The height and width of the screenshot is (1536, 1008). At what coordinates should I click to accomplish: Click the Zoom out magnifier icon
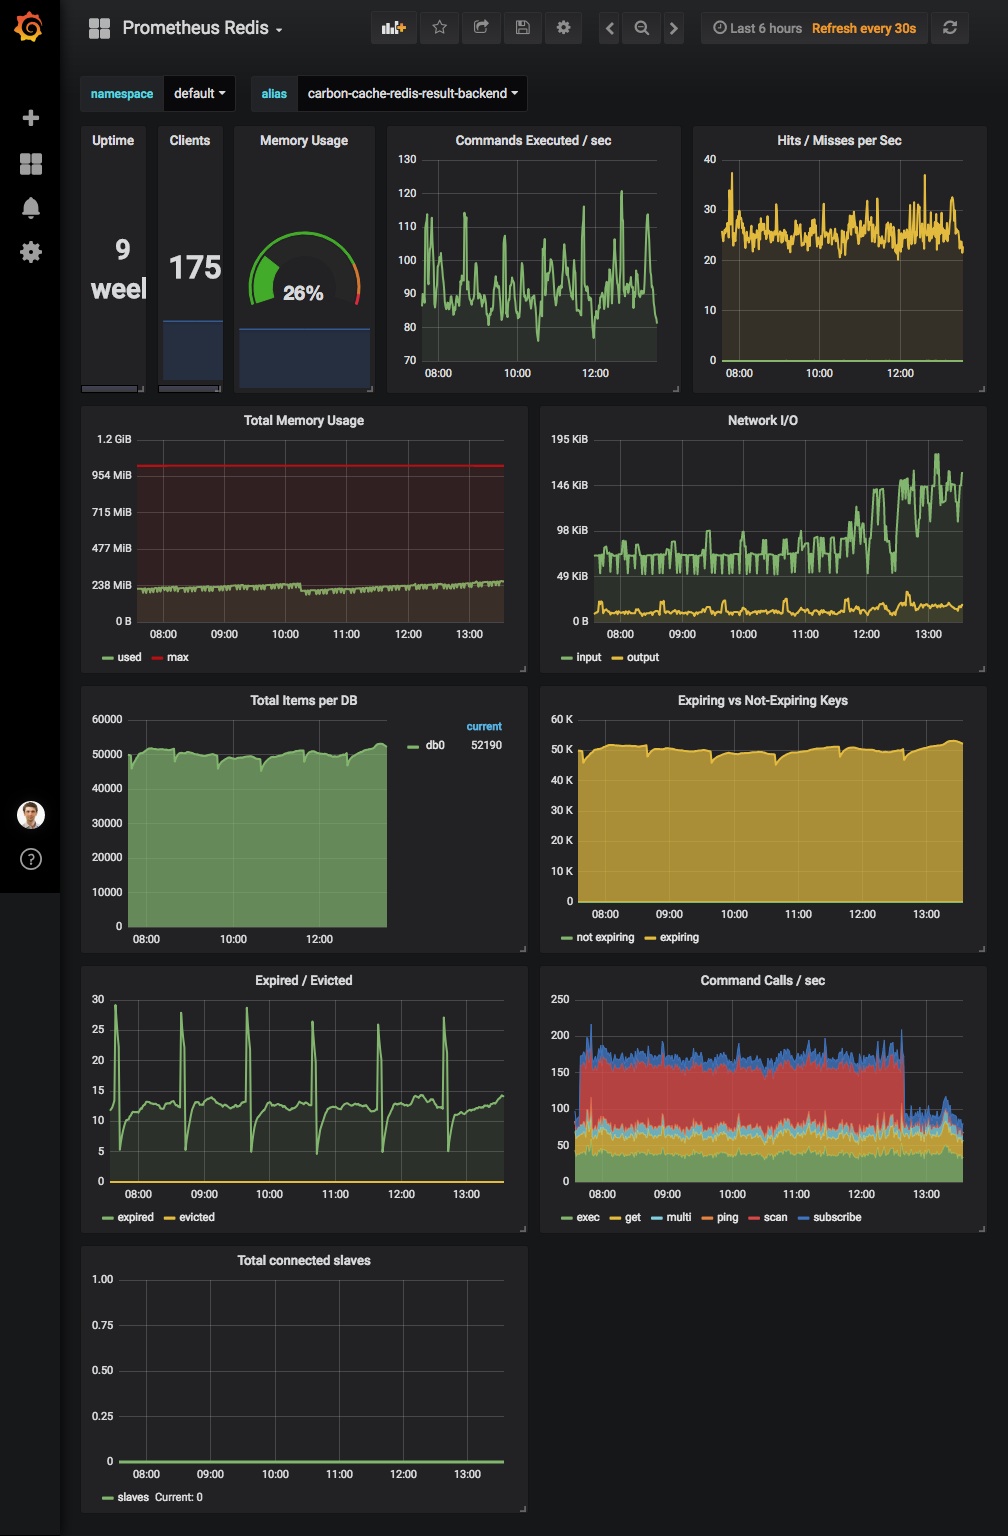[x=641, y=28]
